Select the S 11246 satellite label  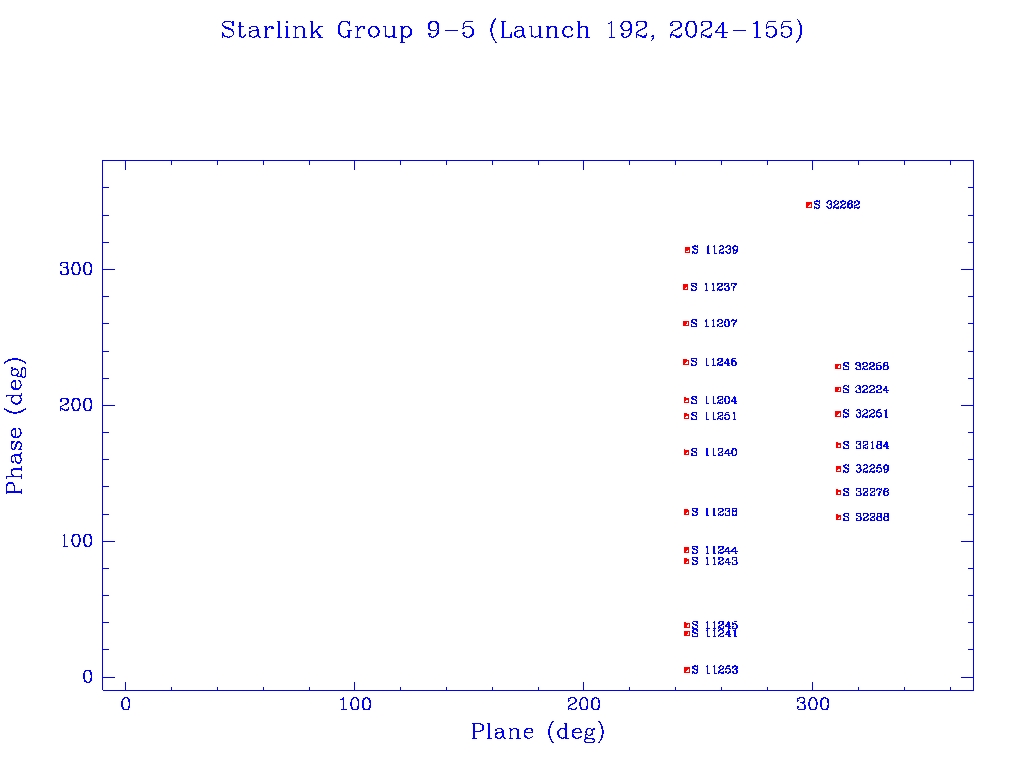[714, 362]
